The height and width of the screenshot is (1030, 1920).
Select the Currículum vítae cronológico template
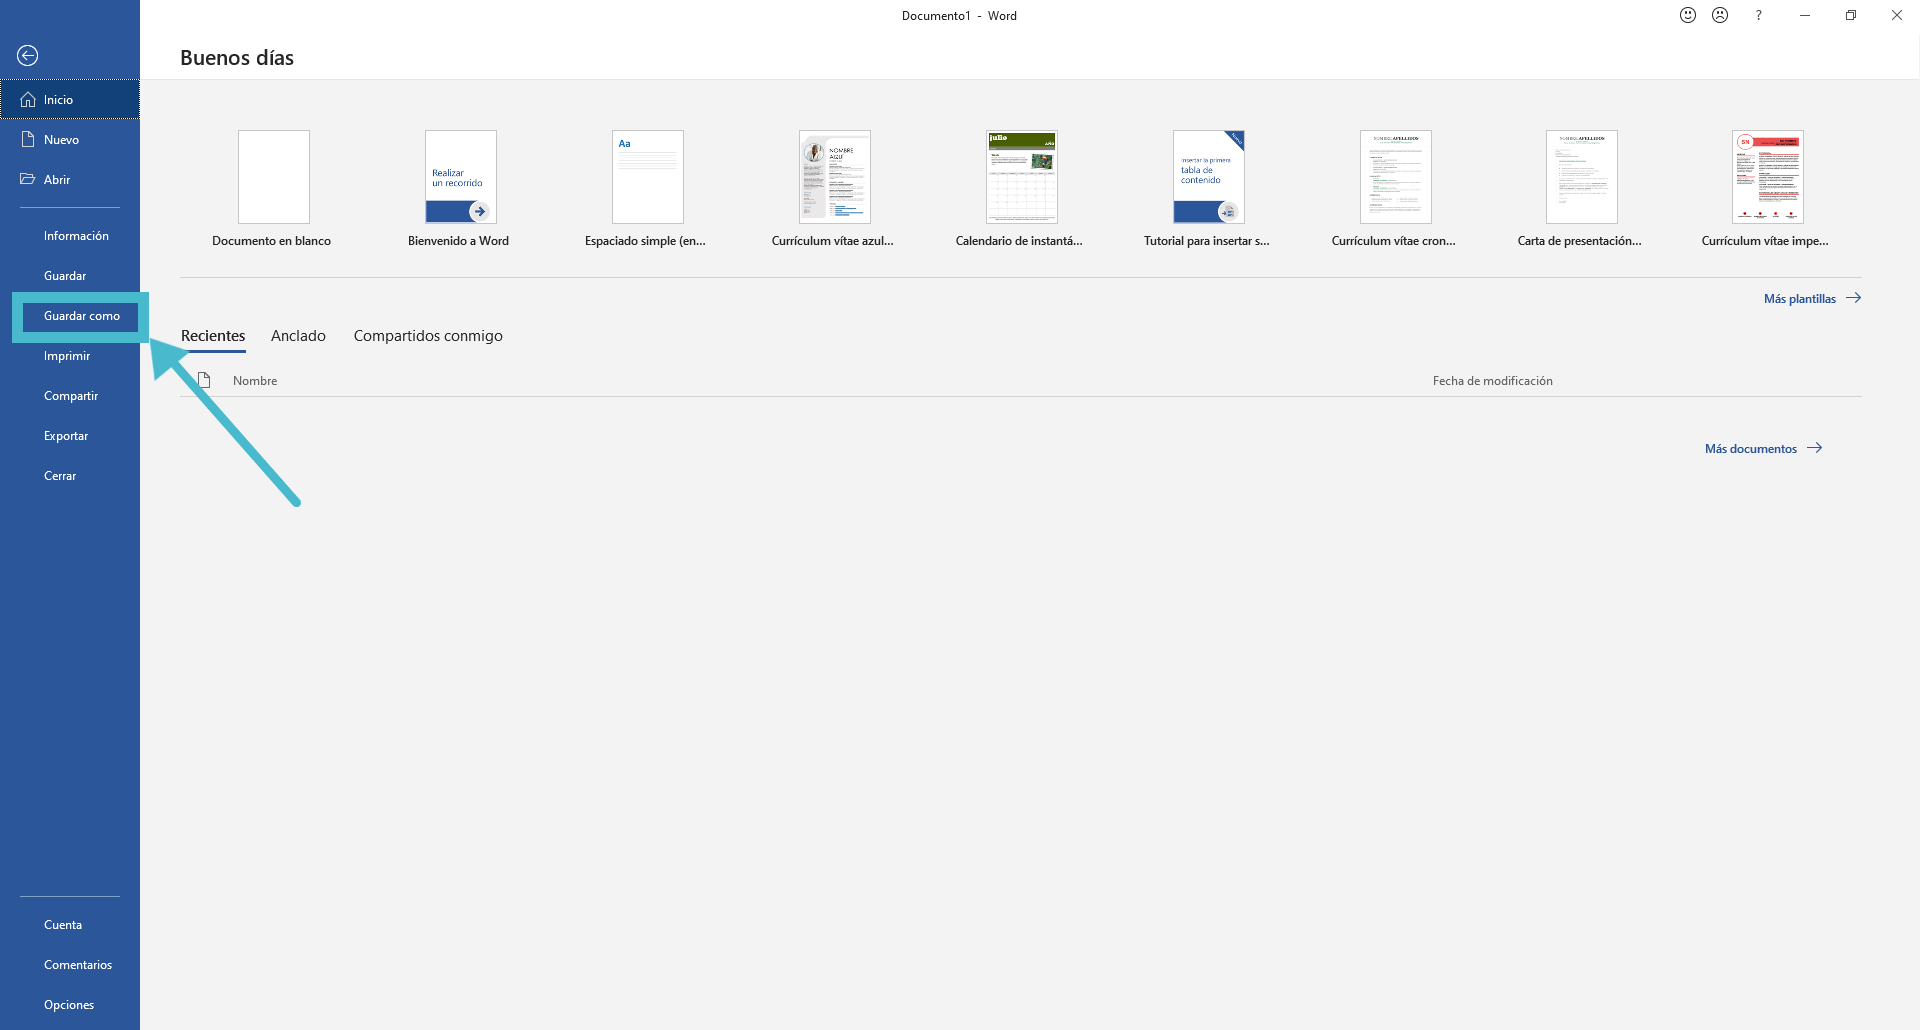[1395, 189]
